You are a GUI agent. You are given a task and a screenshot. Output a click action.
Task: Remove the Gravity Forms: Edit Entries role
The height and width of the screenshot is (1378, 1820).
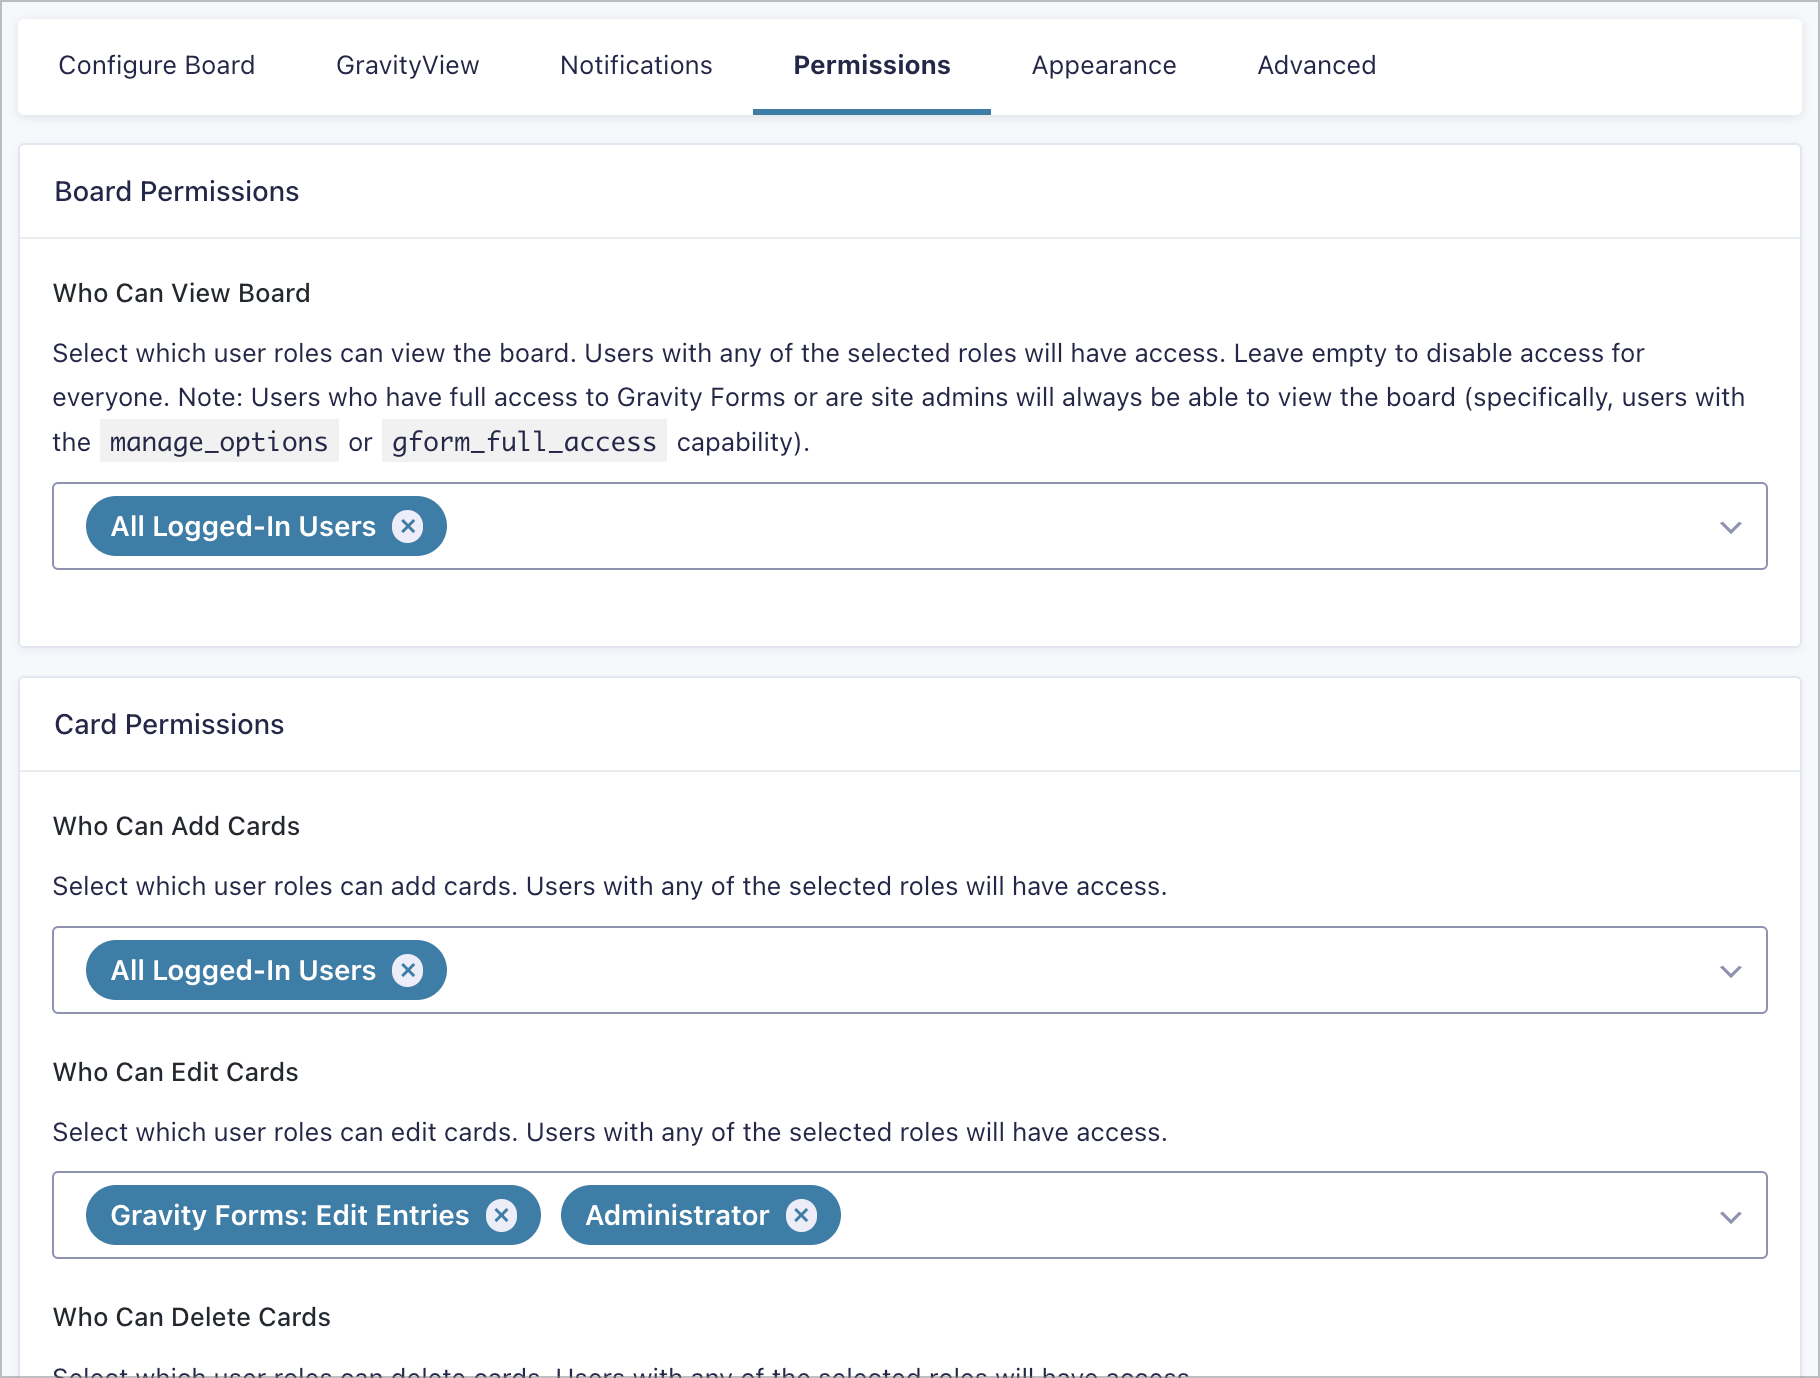point(503,1215)
